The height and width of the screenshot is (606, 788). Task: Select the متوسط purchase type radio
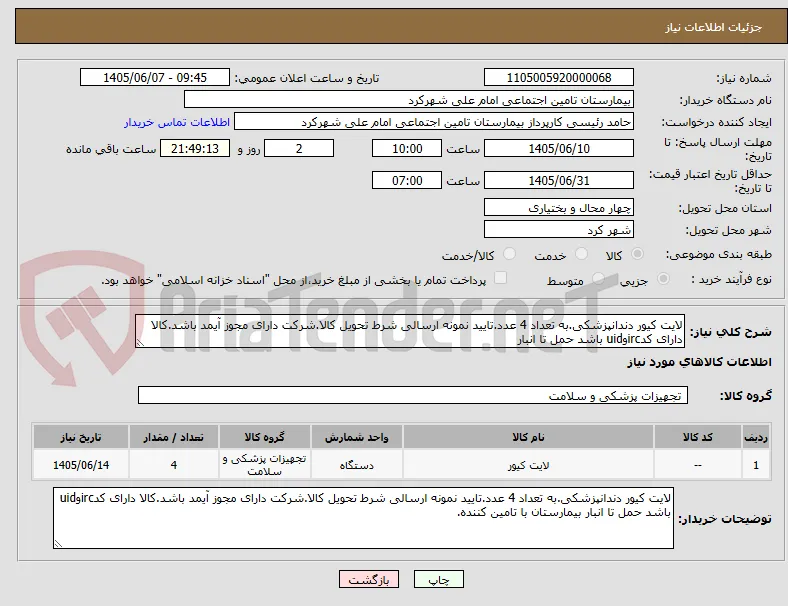(598, 278)
